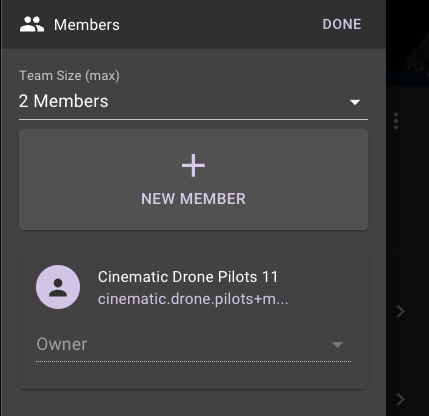Click the Team Size (max) label
Image resolution: width=429 pixels, height=416 pixels.
(x=69, y=76)
